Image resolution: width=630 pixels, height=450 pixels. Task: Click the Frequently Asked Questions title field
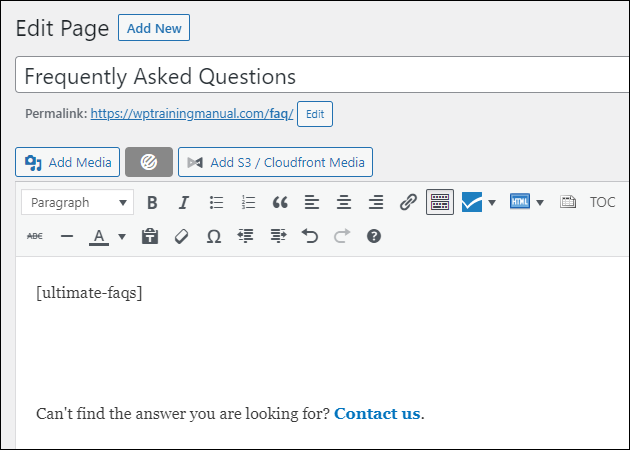point(322,75)
